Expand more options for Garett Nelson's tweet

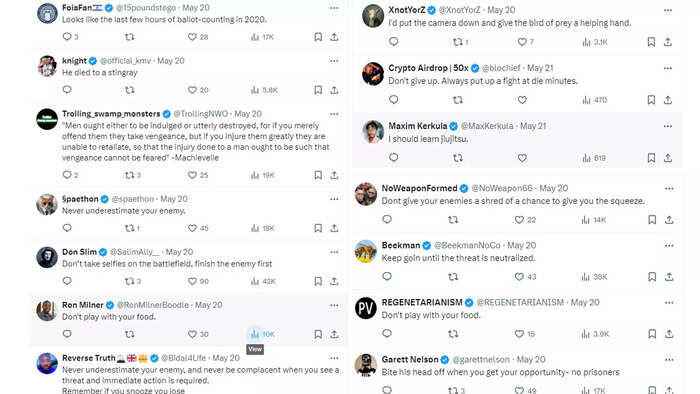pos(669,360)
